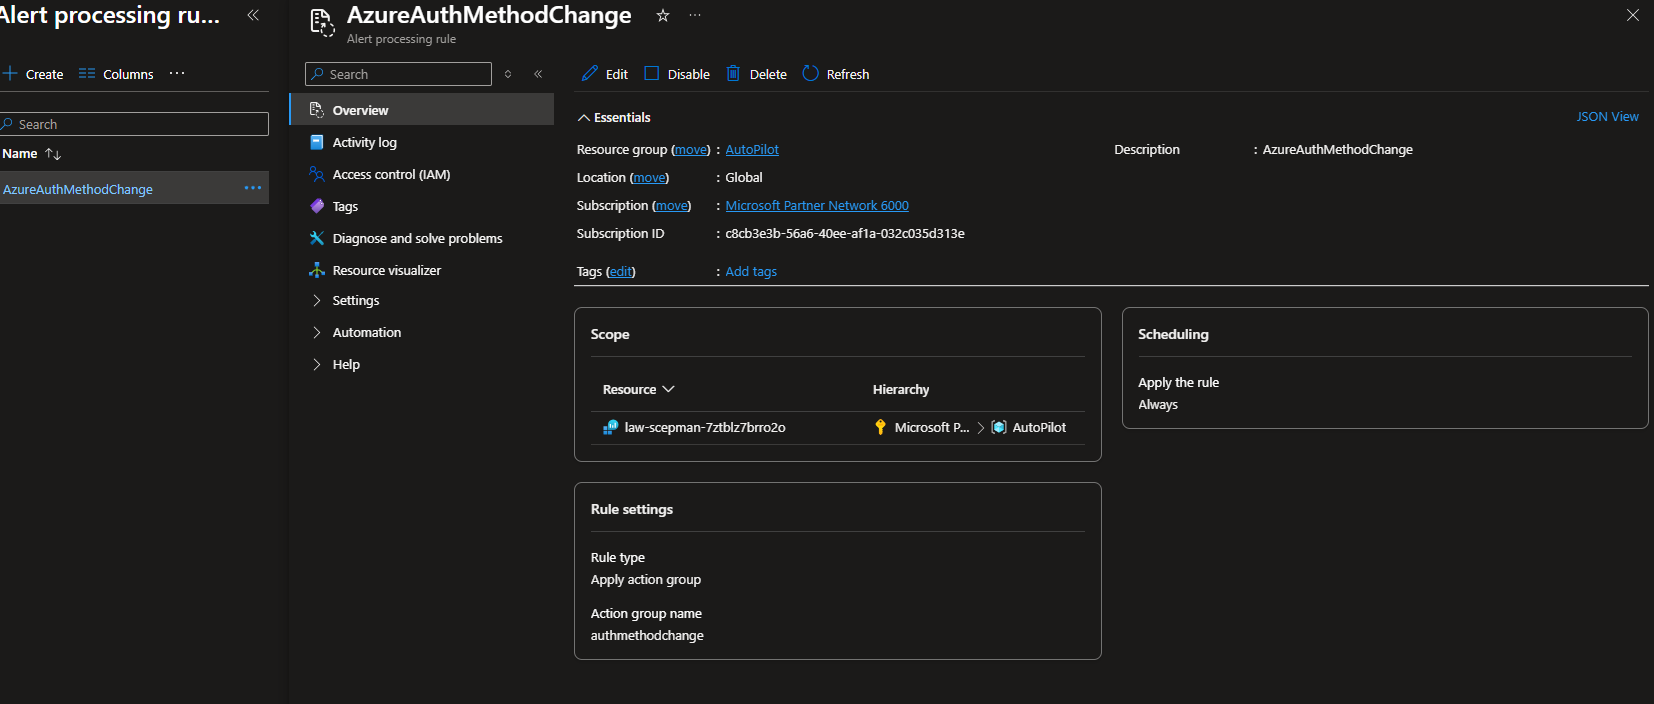This screenshot has height=704, width=1654.
Task: Click the Subscription ID value
Action: tap(845, 233)
